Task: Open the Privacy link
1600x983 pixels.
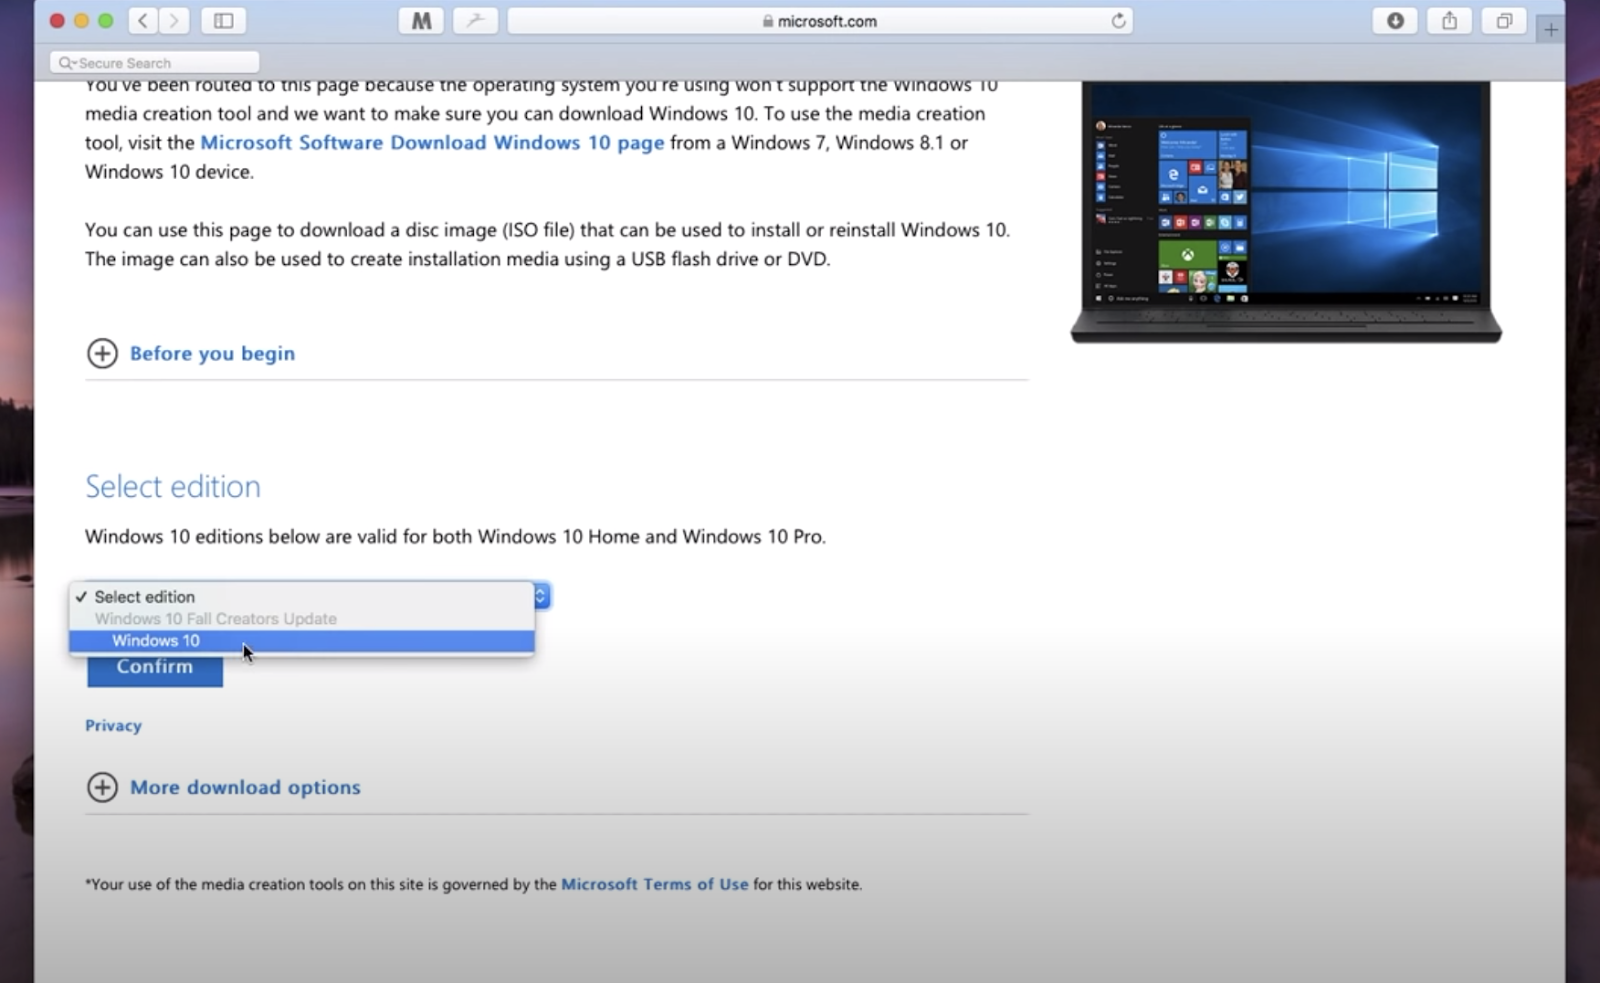Action: [x=113, y=725]
